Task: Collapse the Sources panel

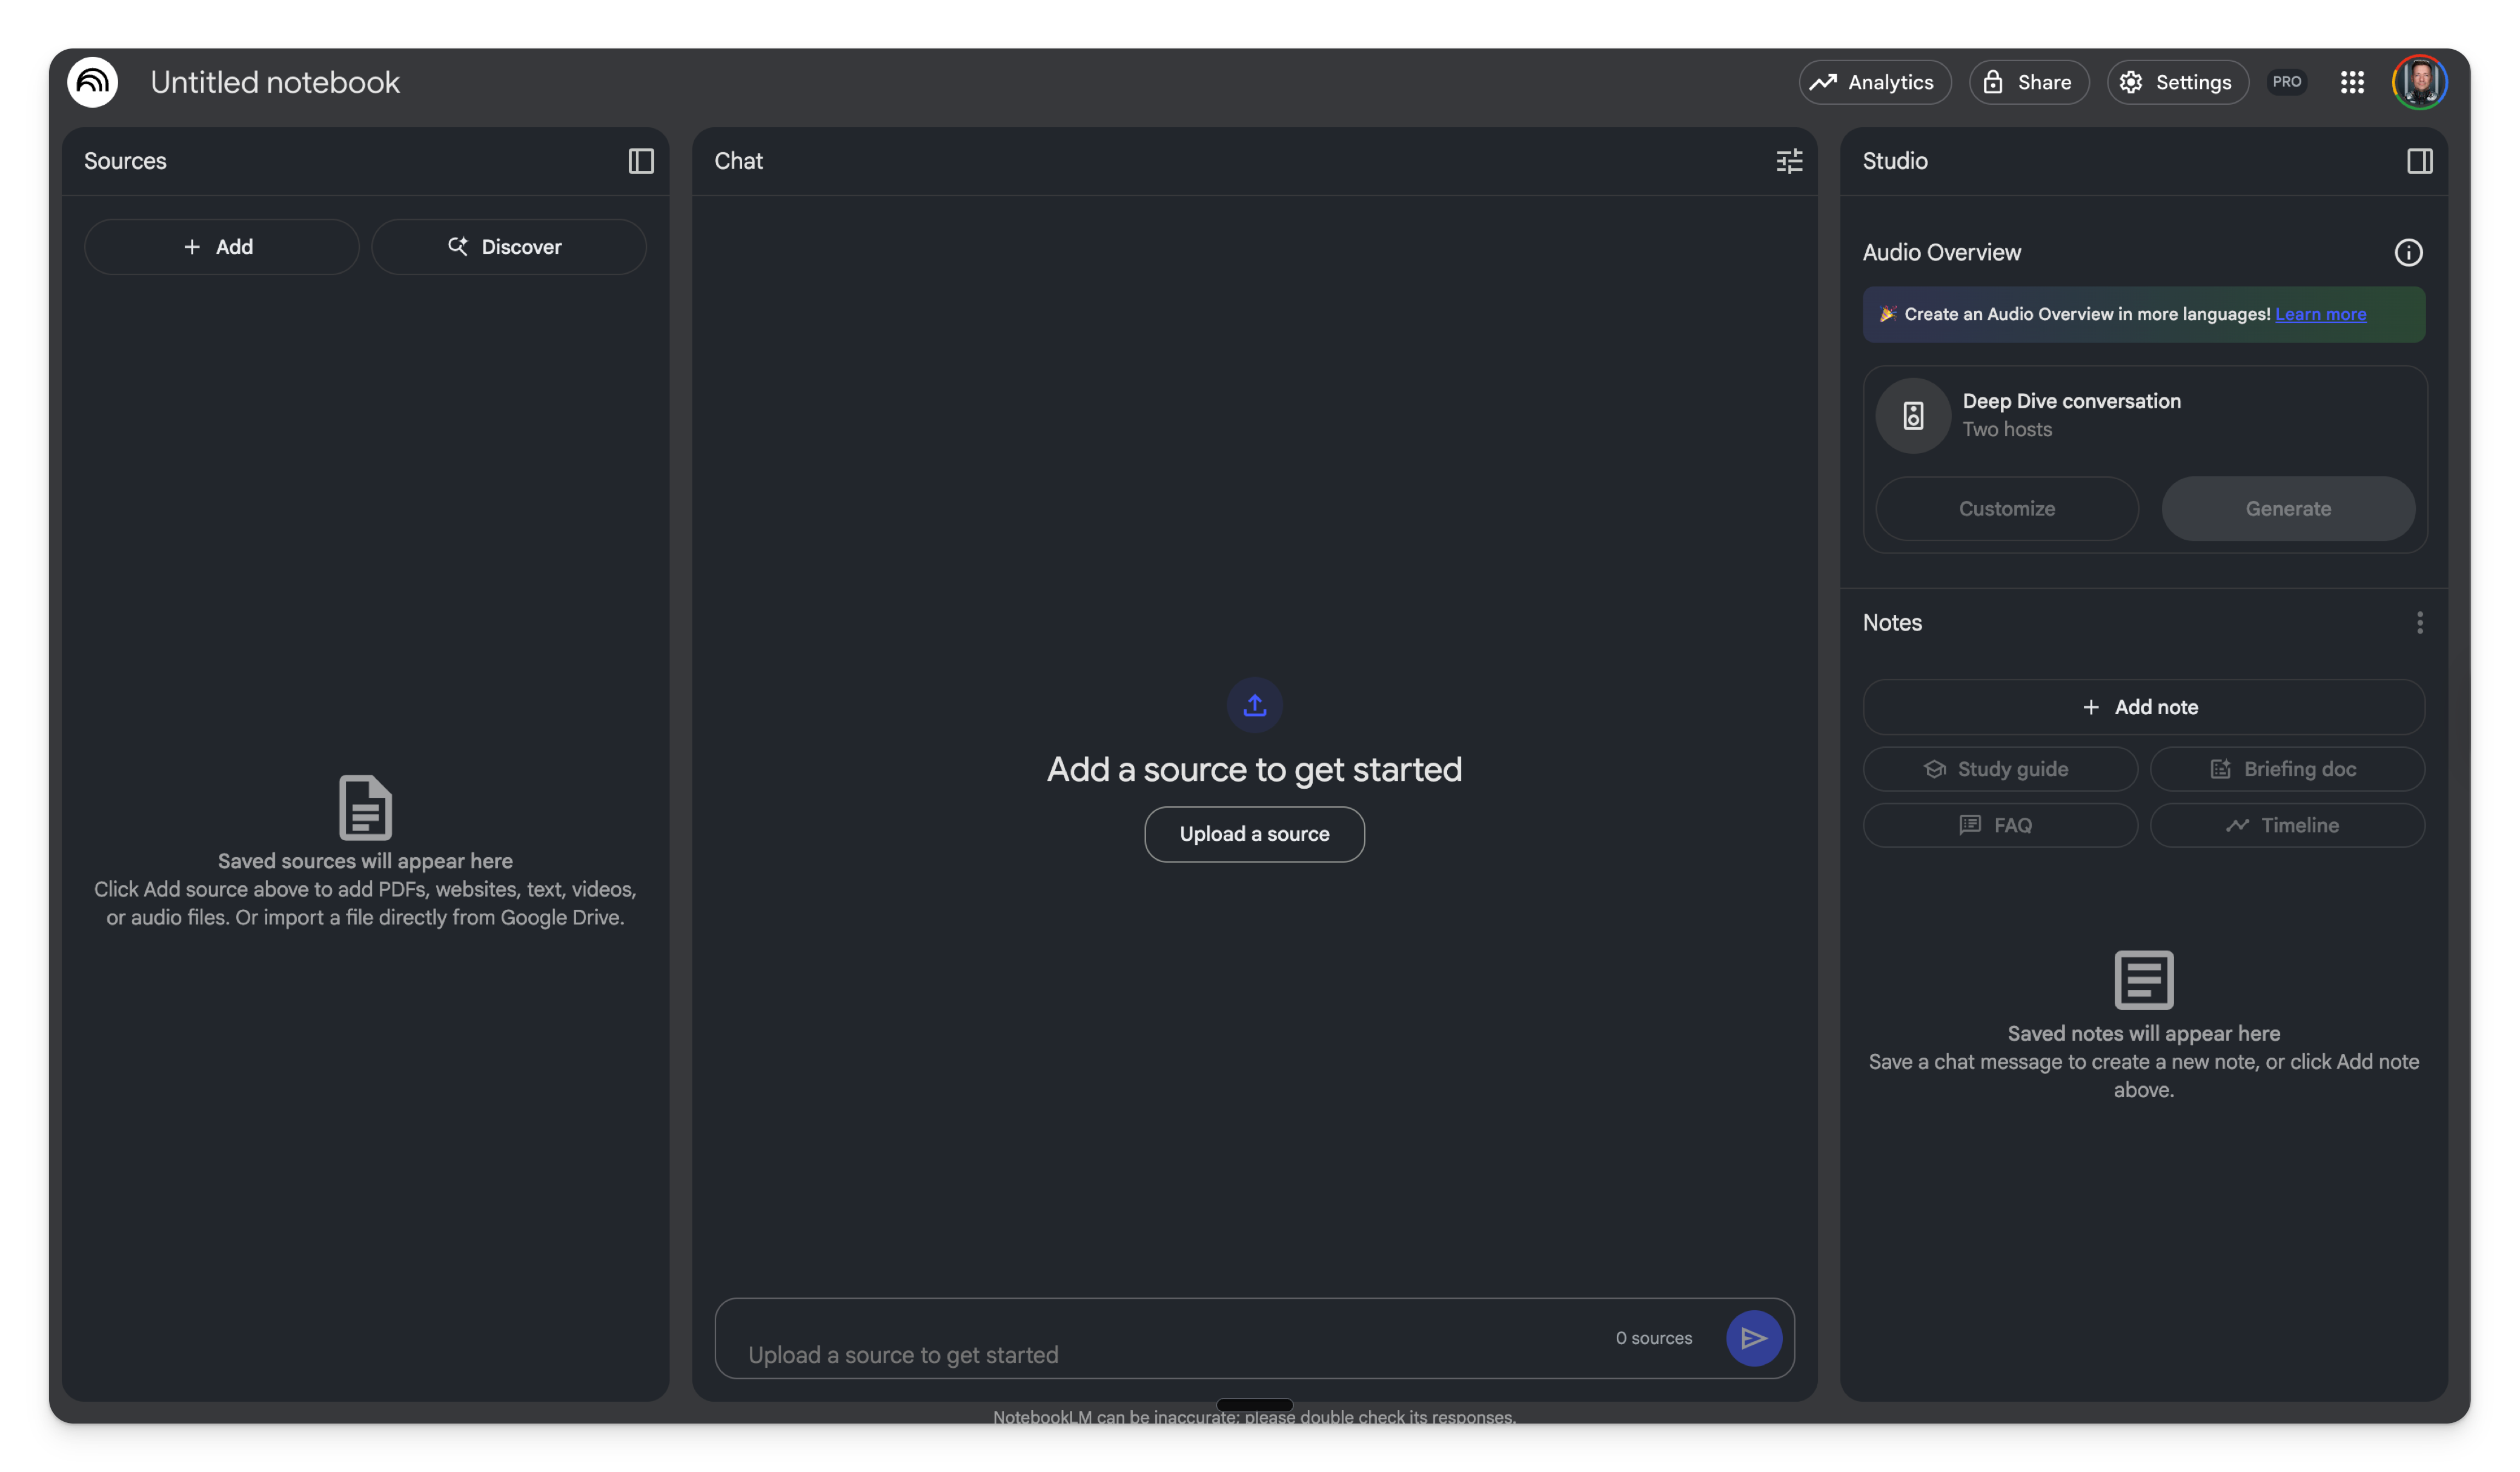Action: point(641,161)
